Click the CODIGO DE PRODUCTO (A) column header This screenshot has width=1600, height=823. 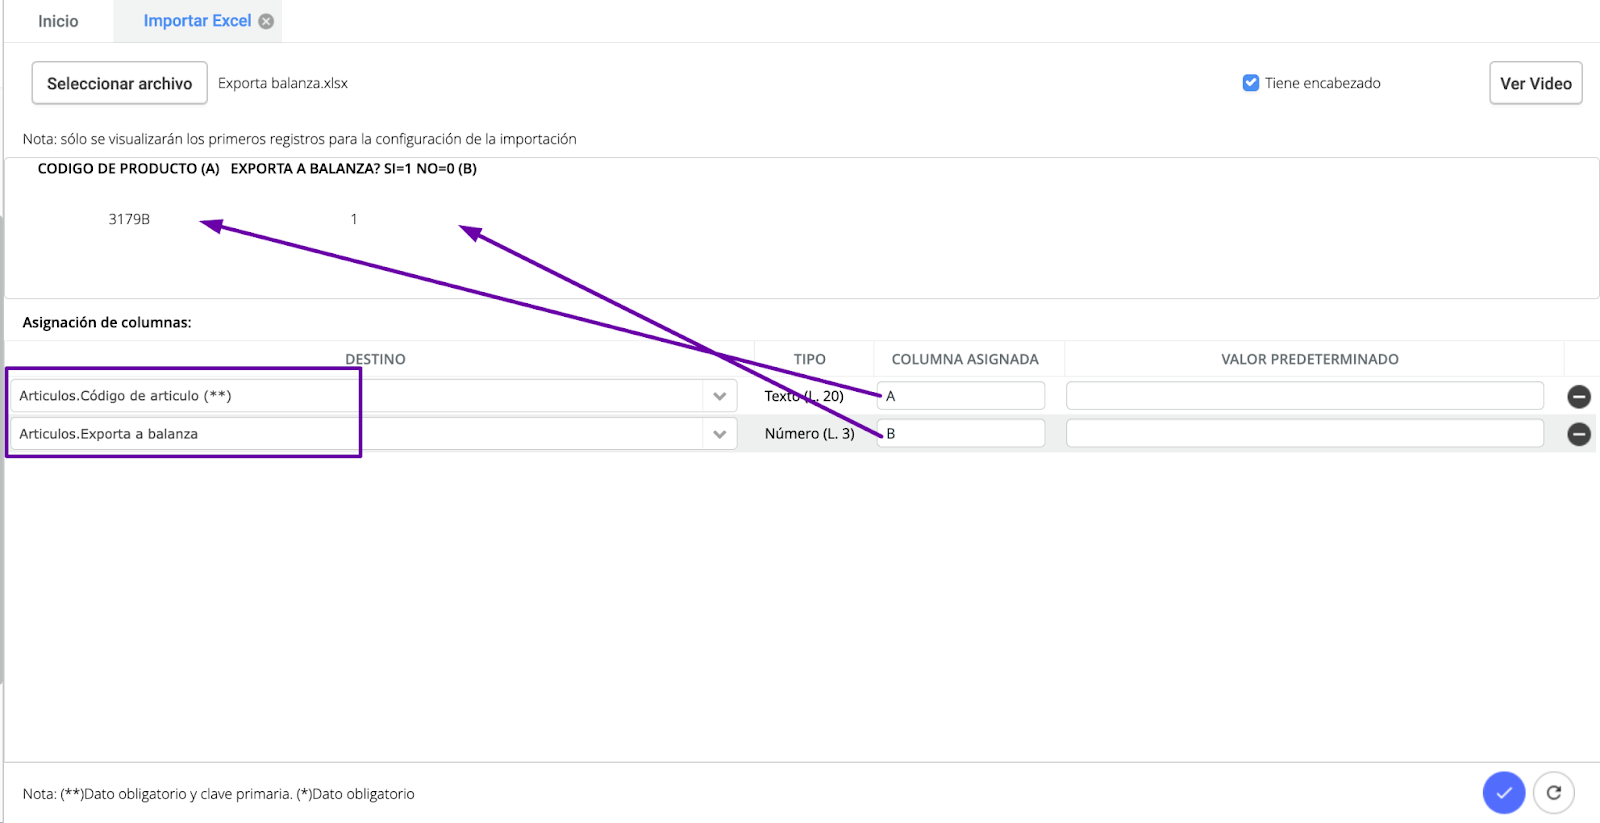[128, 169]
